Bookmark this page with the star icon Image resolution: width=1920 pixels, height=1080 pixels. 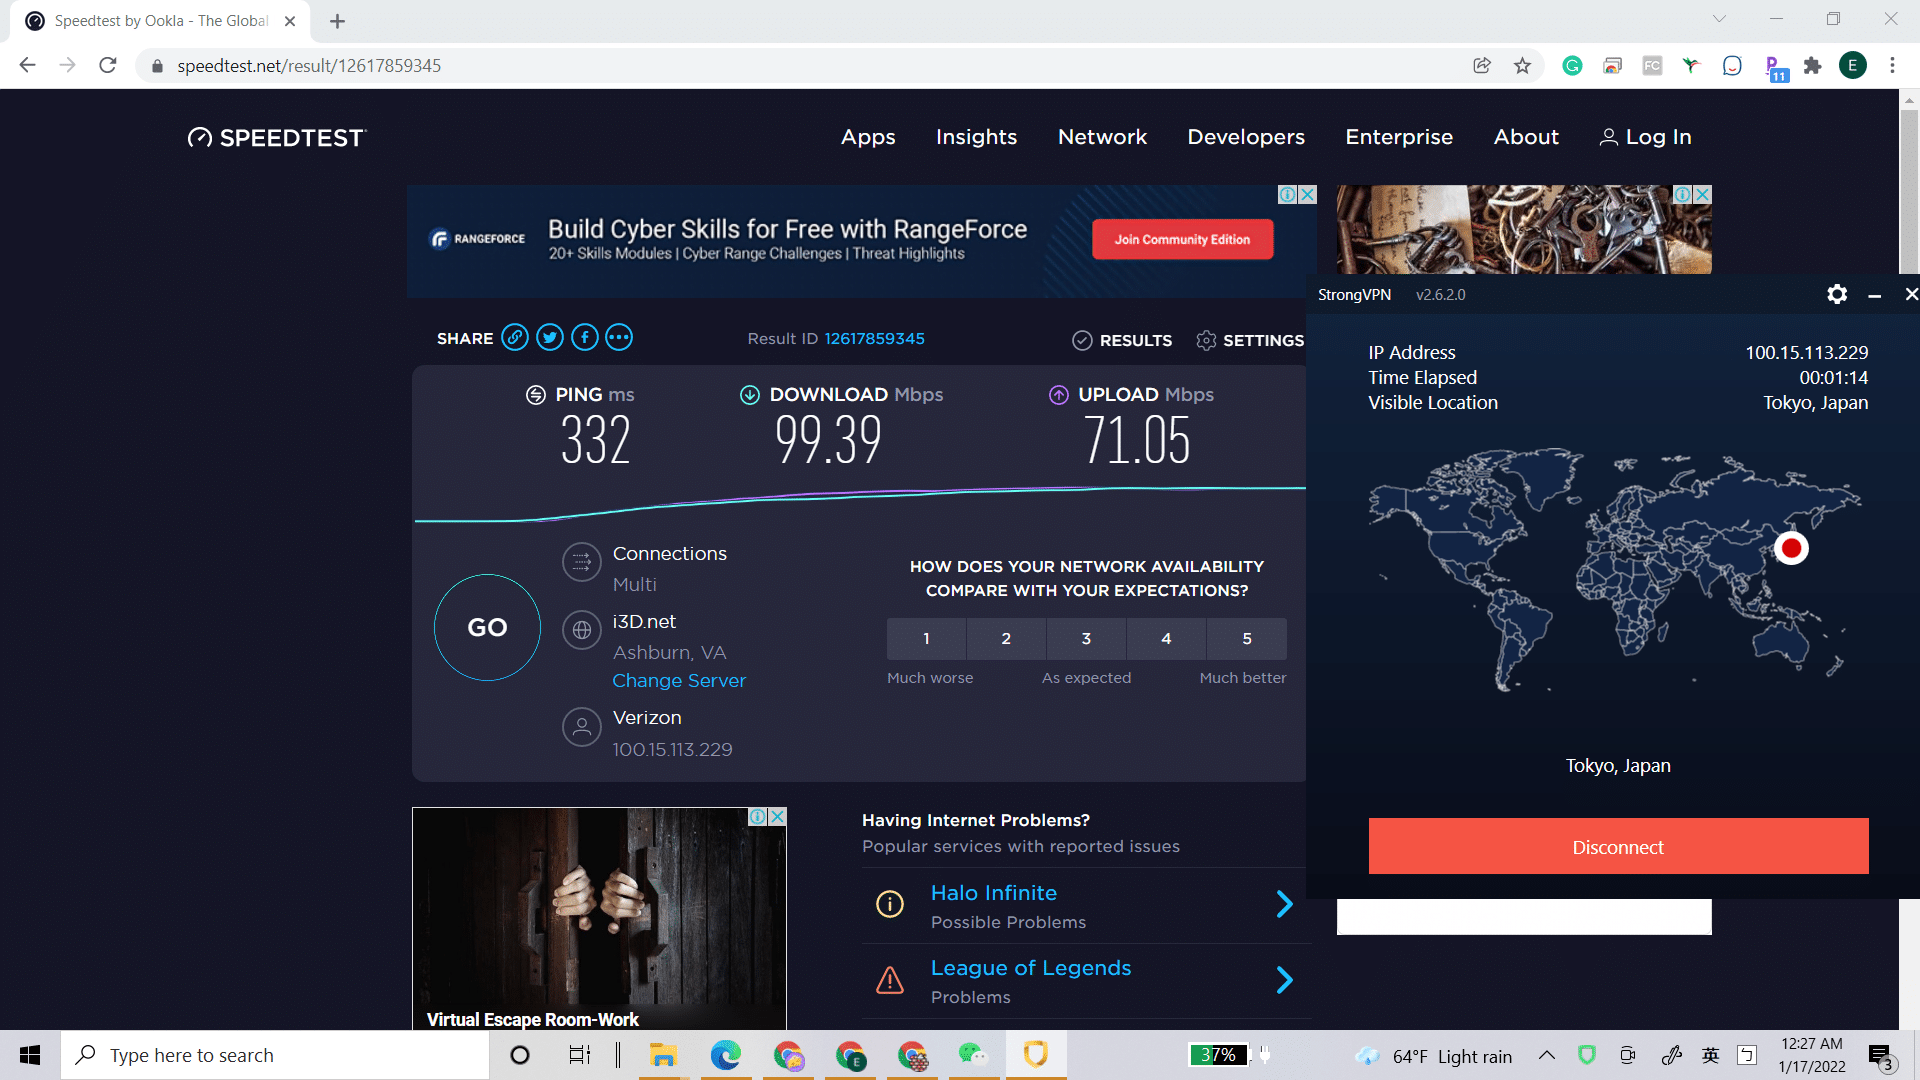tap(1522, 66)
